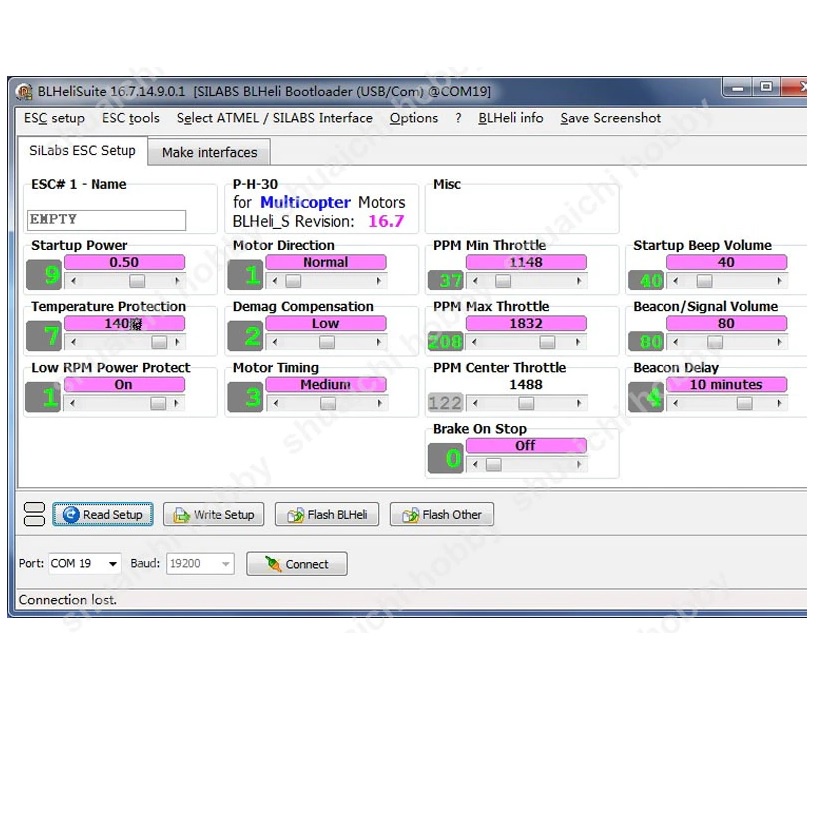The image size is (817, 817).
Task: Click right arrow of Motor Direction slider
Action: (x=379, y=281)
